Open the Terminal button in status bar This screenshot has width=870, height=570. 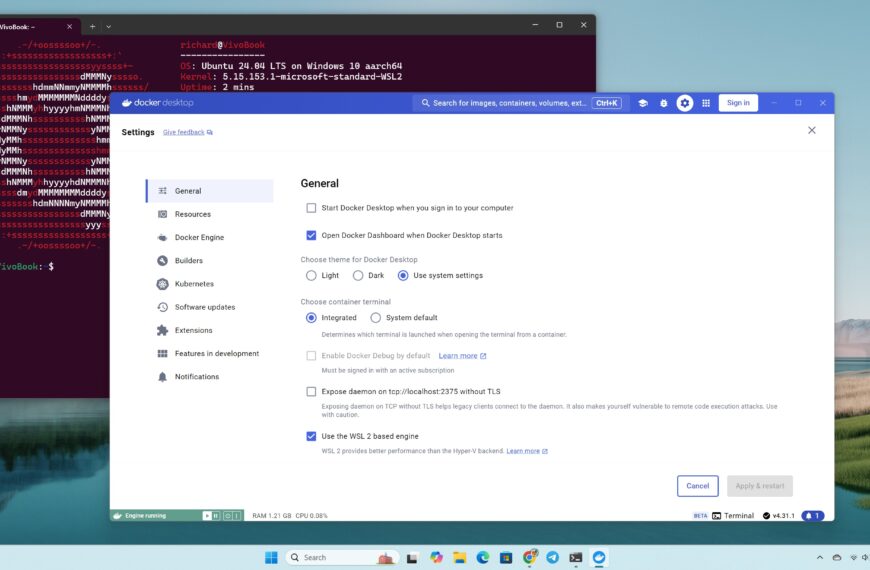pyautogui.click(x=733, y=516)
